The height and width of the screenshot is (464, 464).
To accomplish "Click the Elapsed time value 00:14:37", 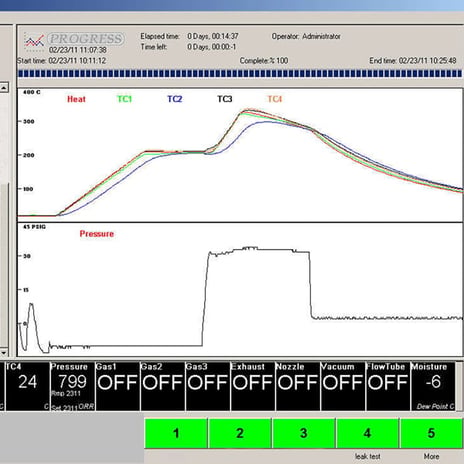I will click(213, 36).
